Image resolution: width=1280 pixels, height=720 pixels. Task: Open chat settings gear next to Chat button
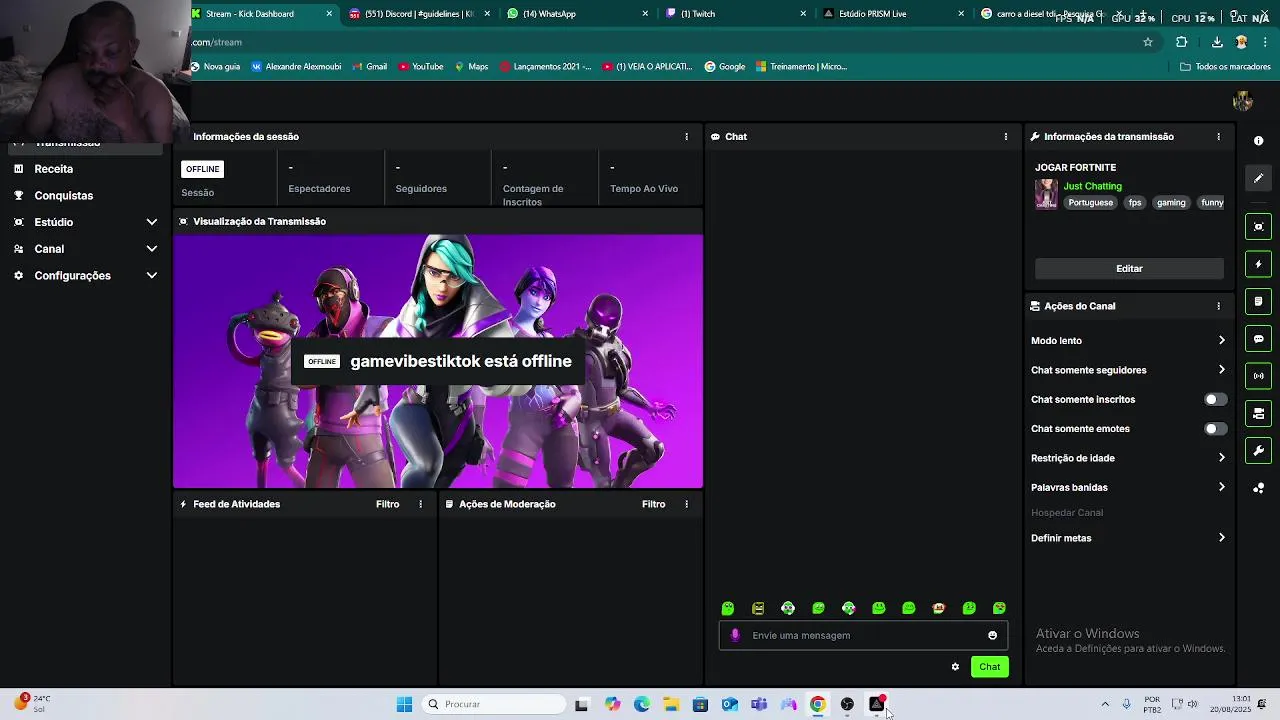[955, 667]
